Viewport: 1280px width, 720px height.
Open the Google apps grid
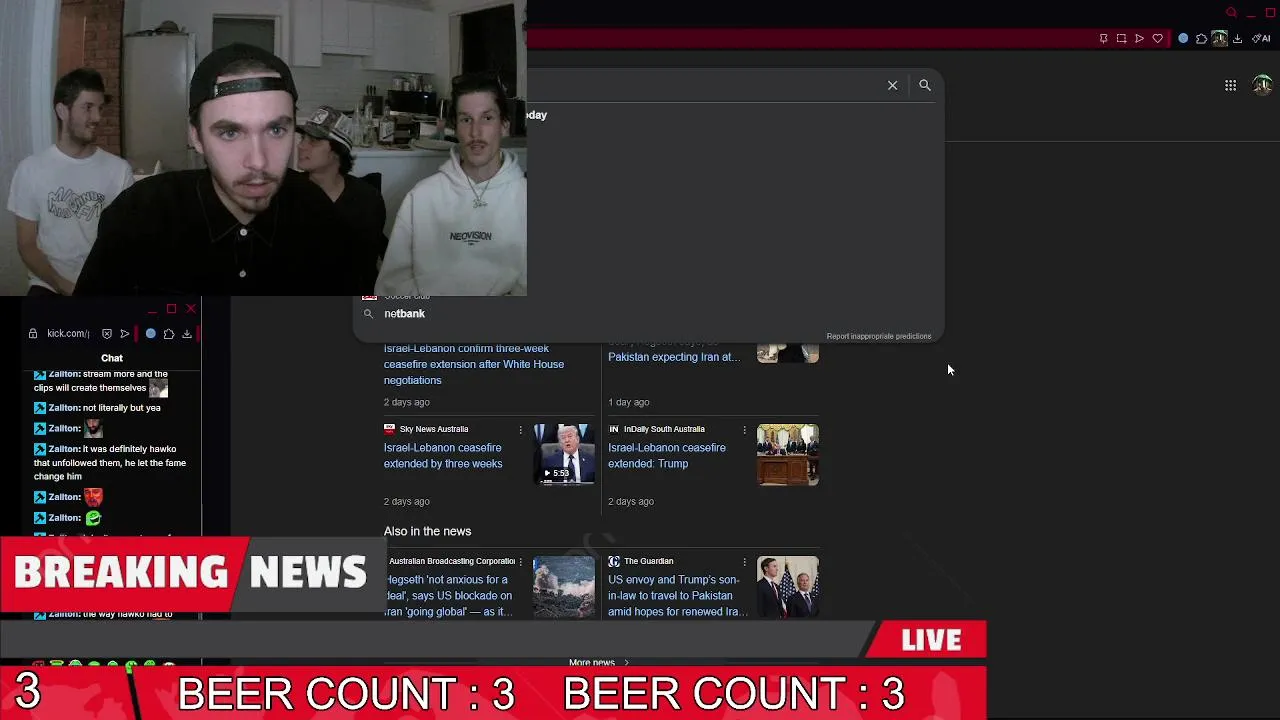click(x=1231, y=85)
